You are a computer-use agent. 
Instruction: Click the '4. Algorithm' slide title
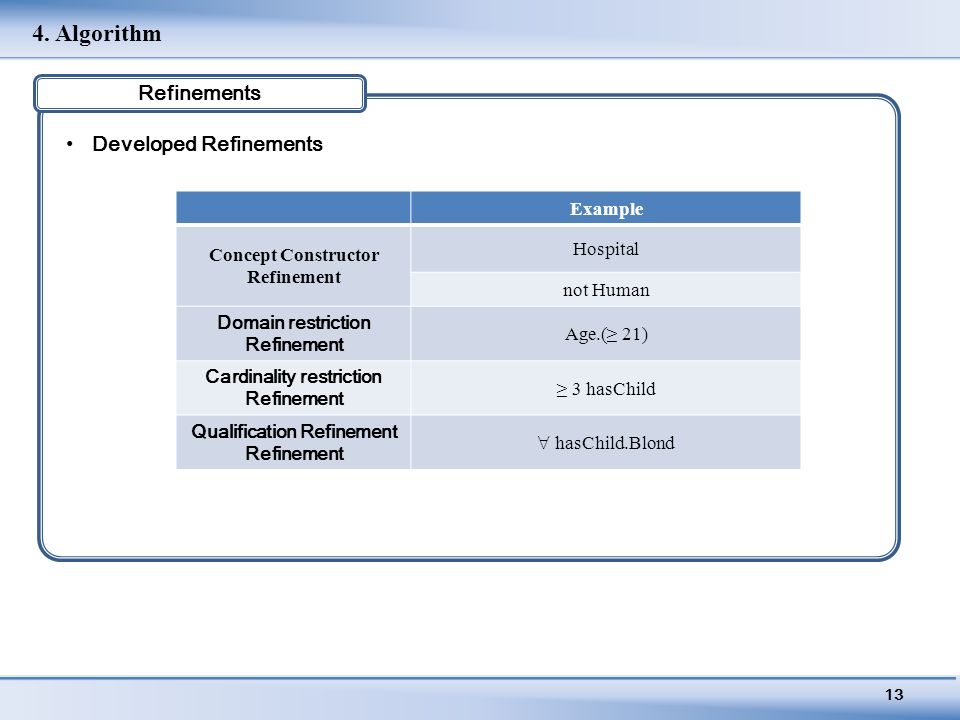pyautogui.click(x=97, y=33)
